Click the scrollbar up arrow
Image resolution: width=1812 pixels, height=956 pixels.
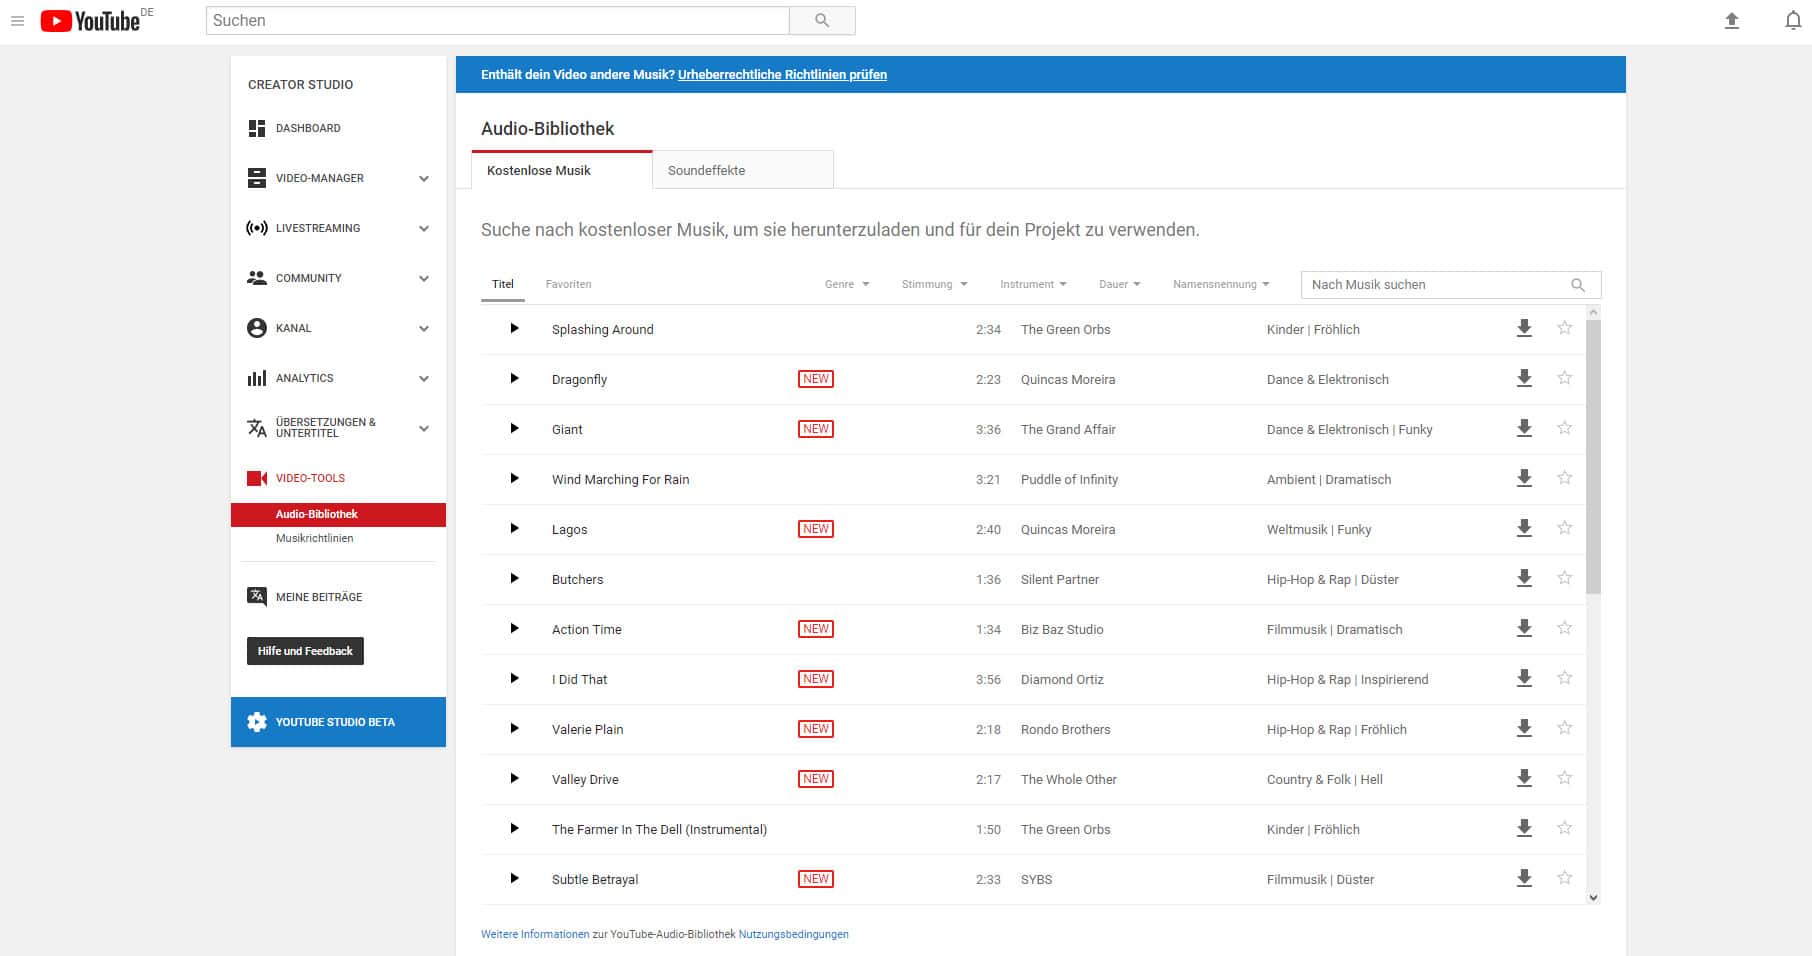click(1593, 312)
